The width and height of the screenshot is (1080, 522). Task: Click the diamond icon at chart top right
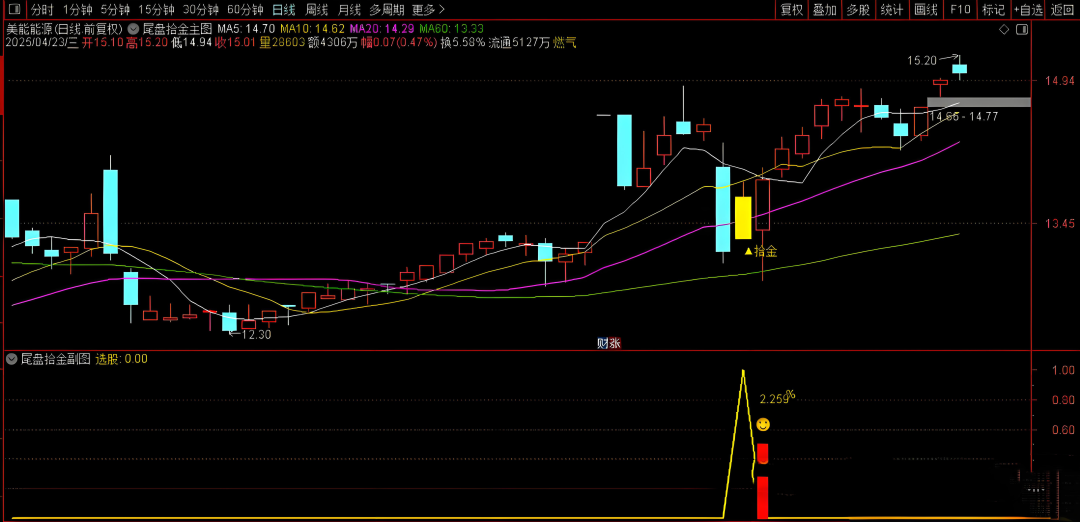click(1004, 30)
